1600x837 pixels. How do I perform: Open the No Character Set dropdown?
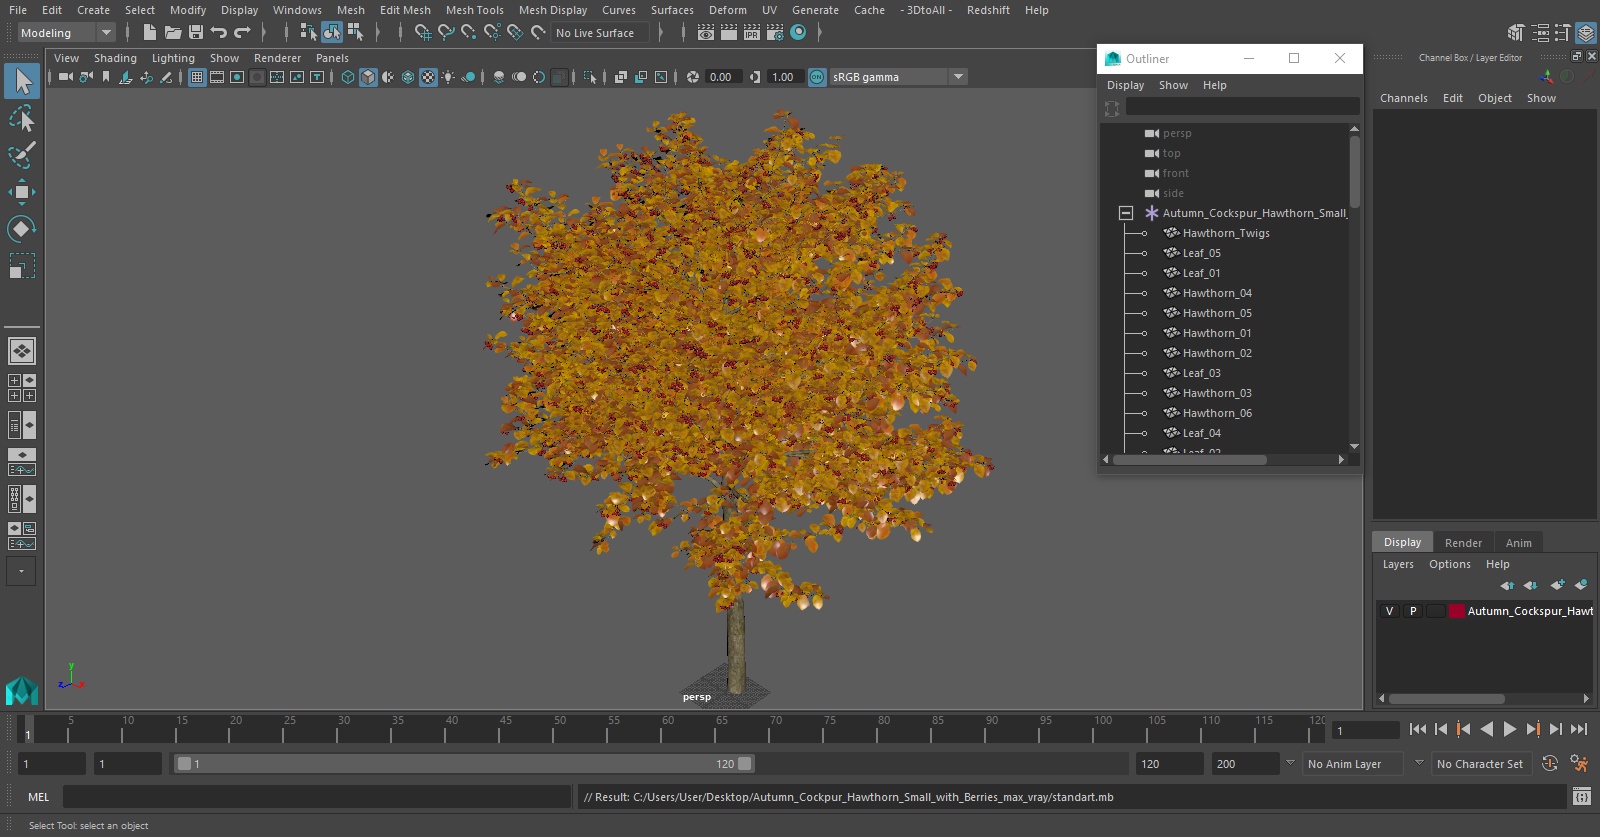pos(1481,764)
